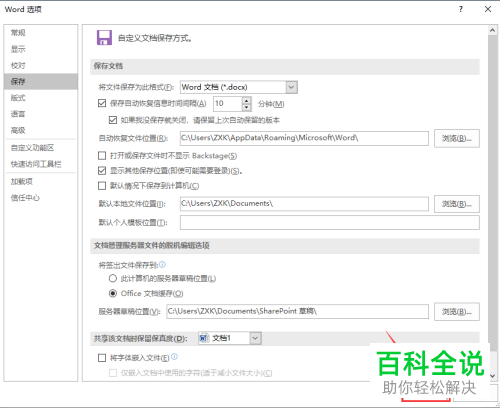The height and width of the screenshot is (408, 500).
Task: Click the info icon beside 将字体嵌入文件
Action: [174, 357]
